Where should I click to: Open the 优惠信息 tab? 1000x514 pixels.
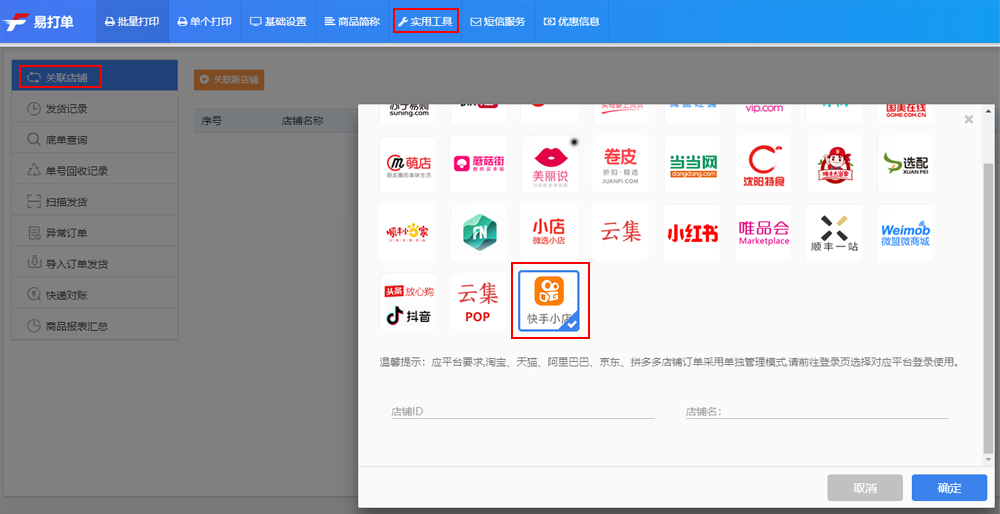[571, 22]
